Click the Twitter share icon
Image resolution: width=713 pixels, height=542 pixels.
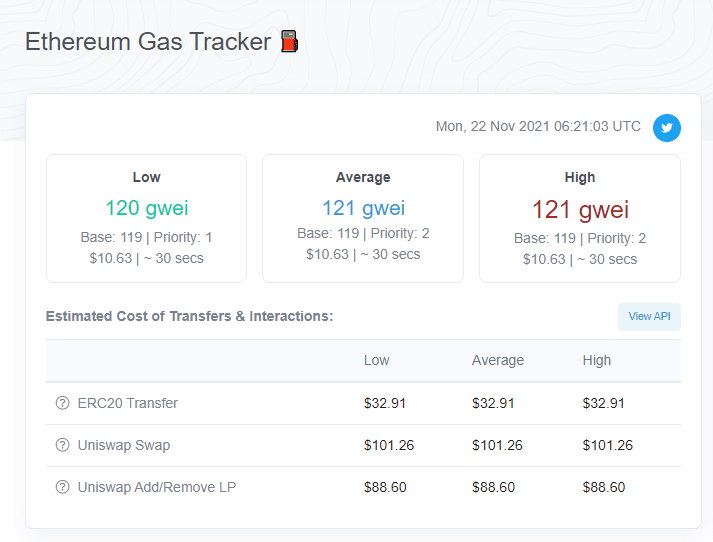(667, 128)
